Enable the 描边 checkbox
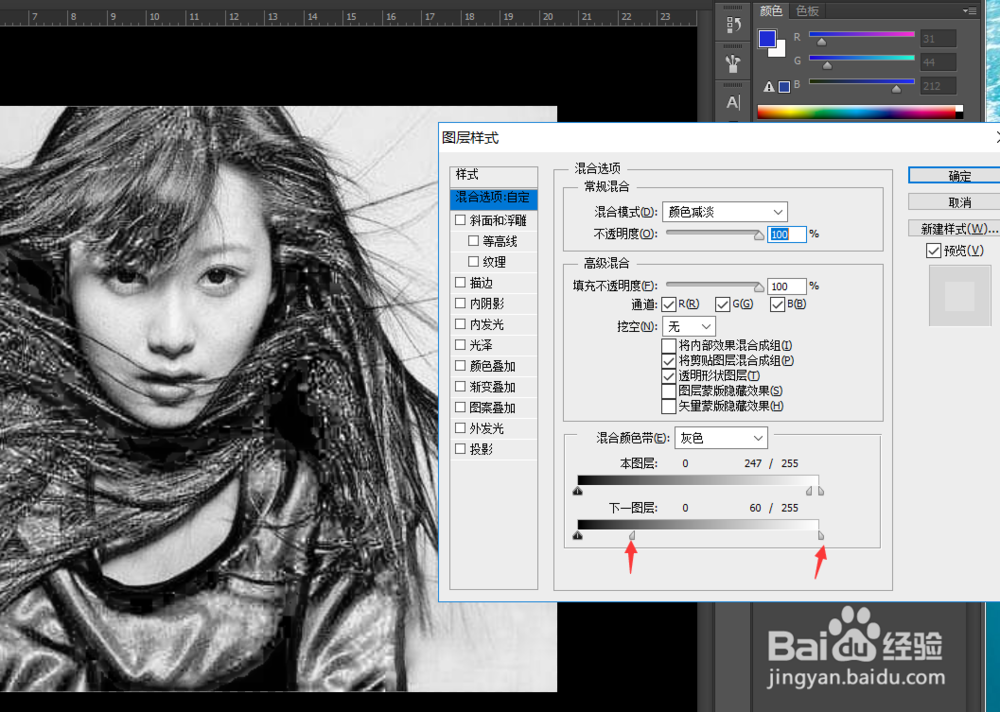Viewport: 1000px width, 712px height. point(460,283)
